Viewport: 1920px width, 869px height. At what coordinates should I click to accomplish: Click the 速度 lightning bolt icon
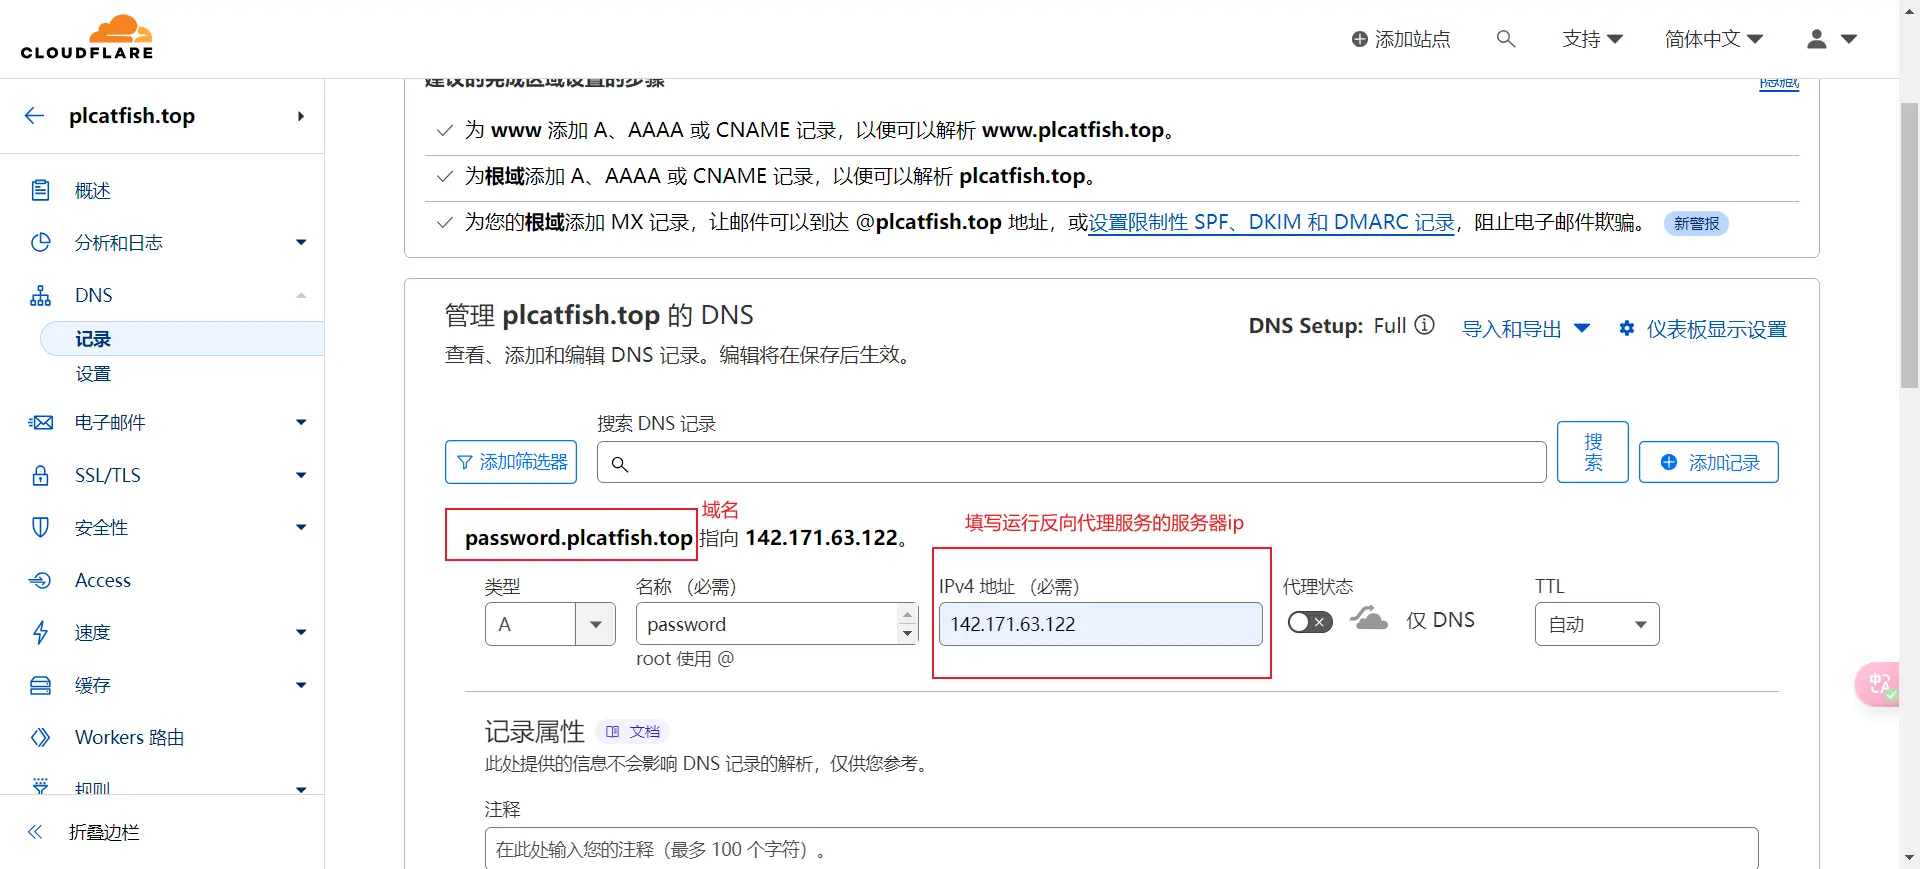click(40, 632)
